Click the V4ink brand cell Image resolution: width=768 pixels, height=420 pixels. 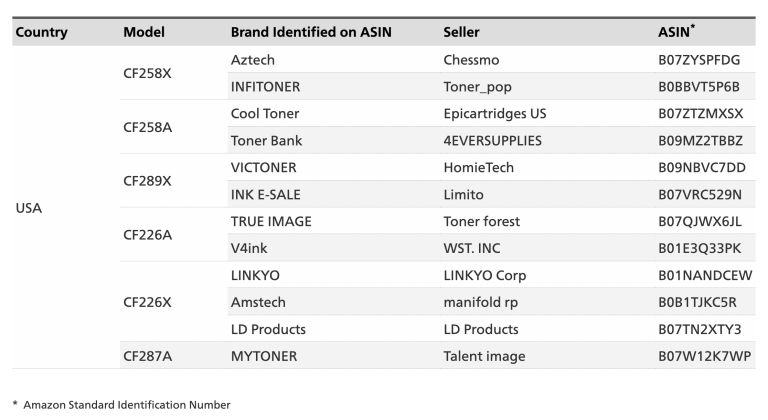pyautogui.click(x=250, y=248)
